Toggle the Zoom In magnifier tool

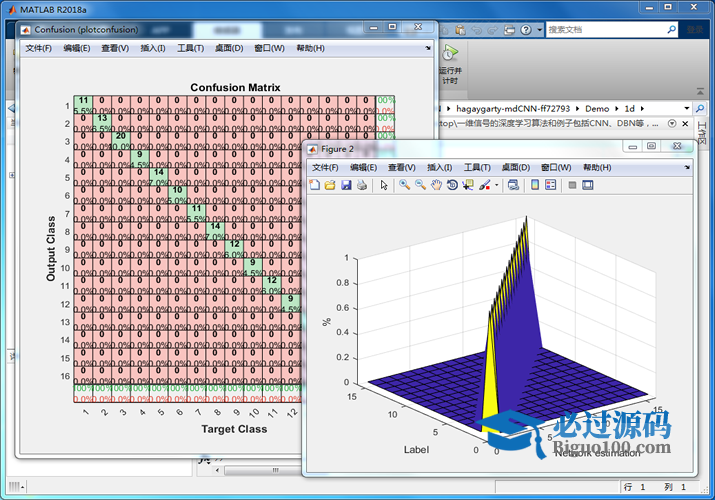pyautogui.click(x=404, y=185)
